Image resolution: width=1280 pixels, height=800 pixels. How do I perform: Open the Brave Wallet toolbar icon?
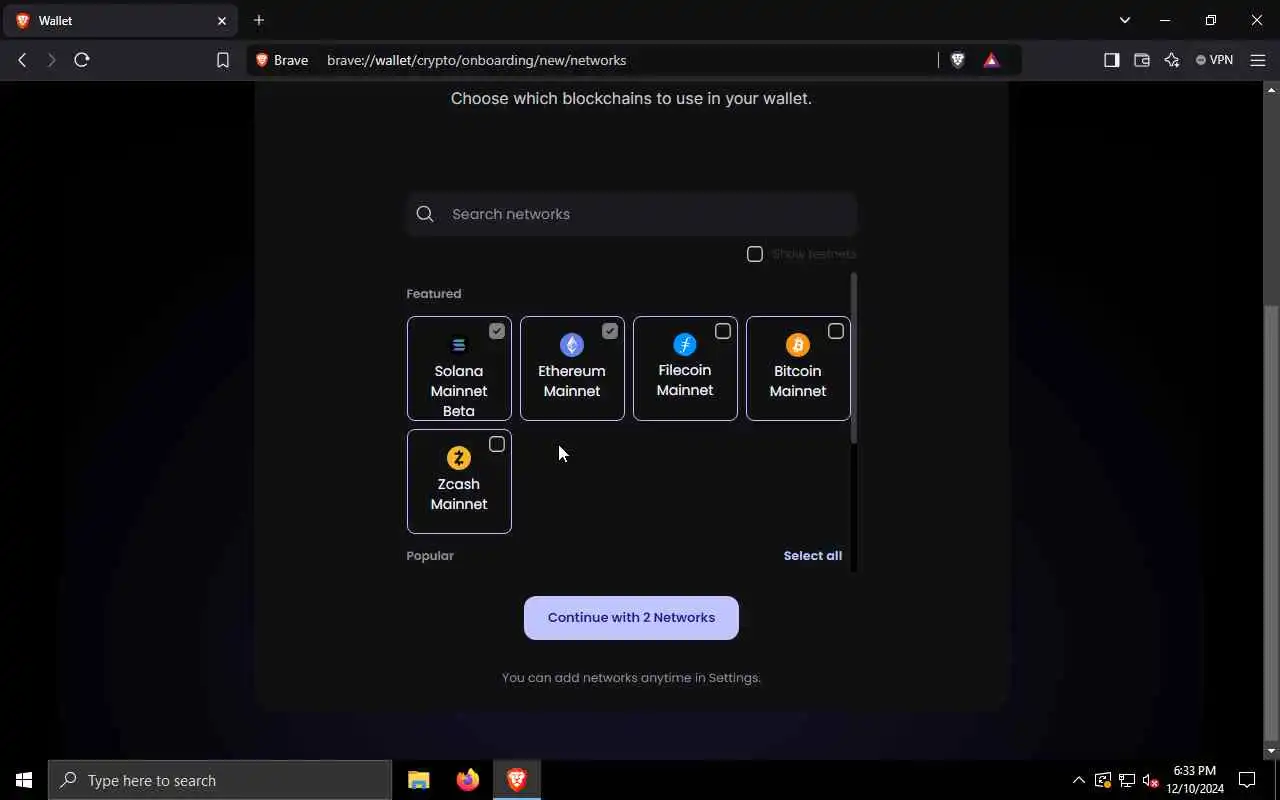point(1141,60)
